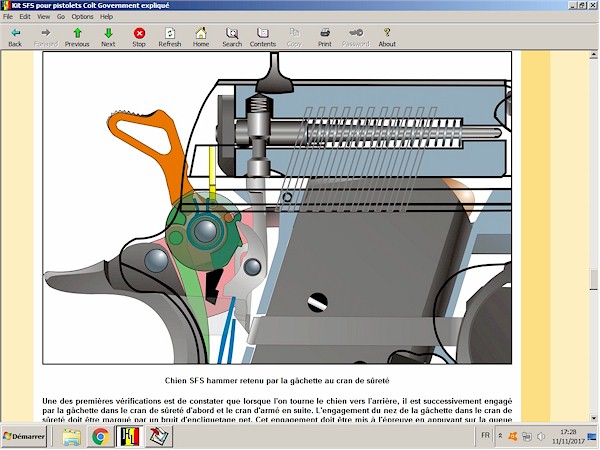Open the Help menu
This screenshot has height=450, width=600.
106,16
